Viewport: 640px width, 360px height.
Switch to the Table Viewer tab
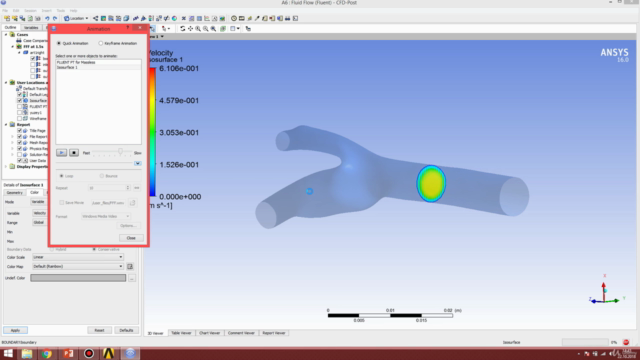(181, 333)
